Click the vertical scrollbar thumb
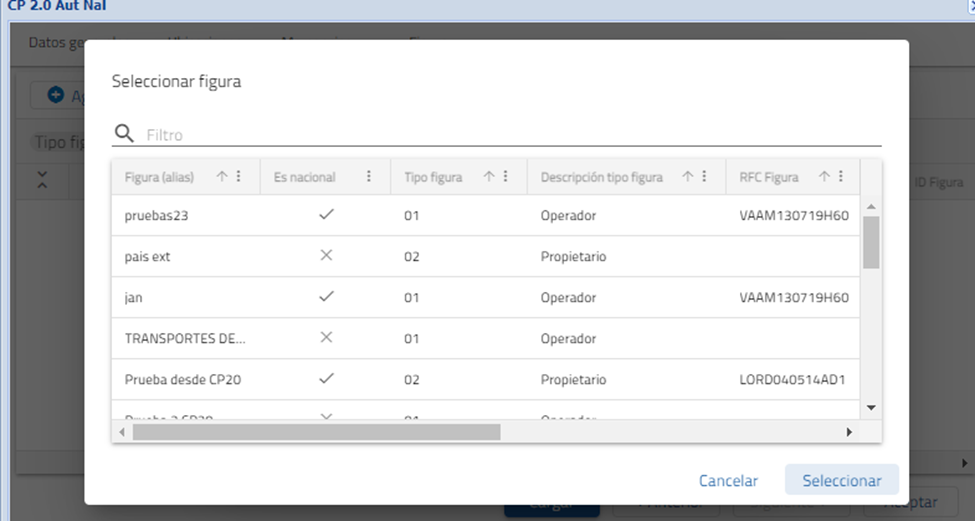This screenshot has height=521, width=975. point(871,241)
